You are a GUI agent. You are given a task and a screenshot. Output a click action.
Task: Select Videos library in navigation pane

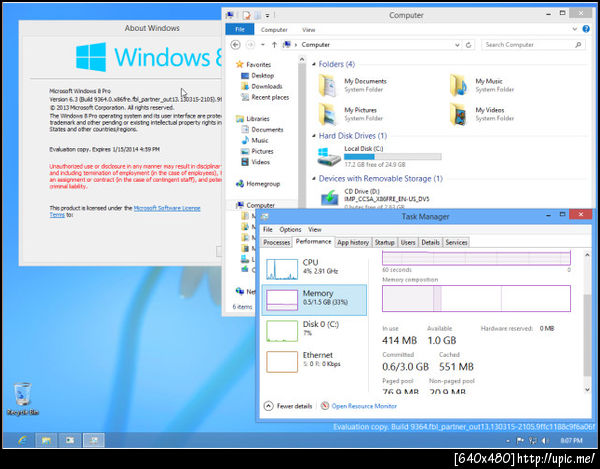260,162
